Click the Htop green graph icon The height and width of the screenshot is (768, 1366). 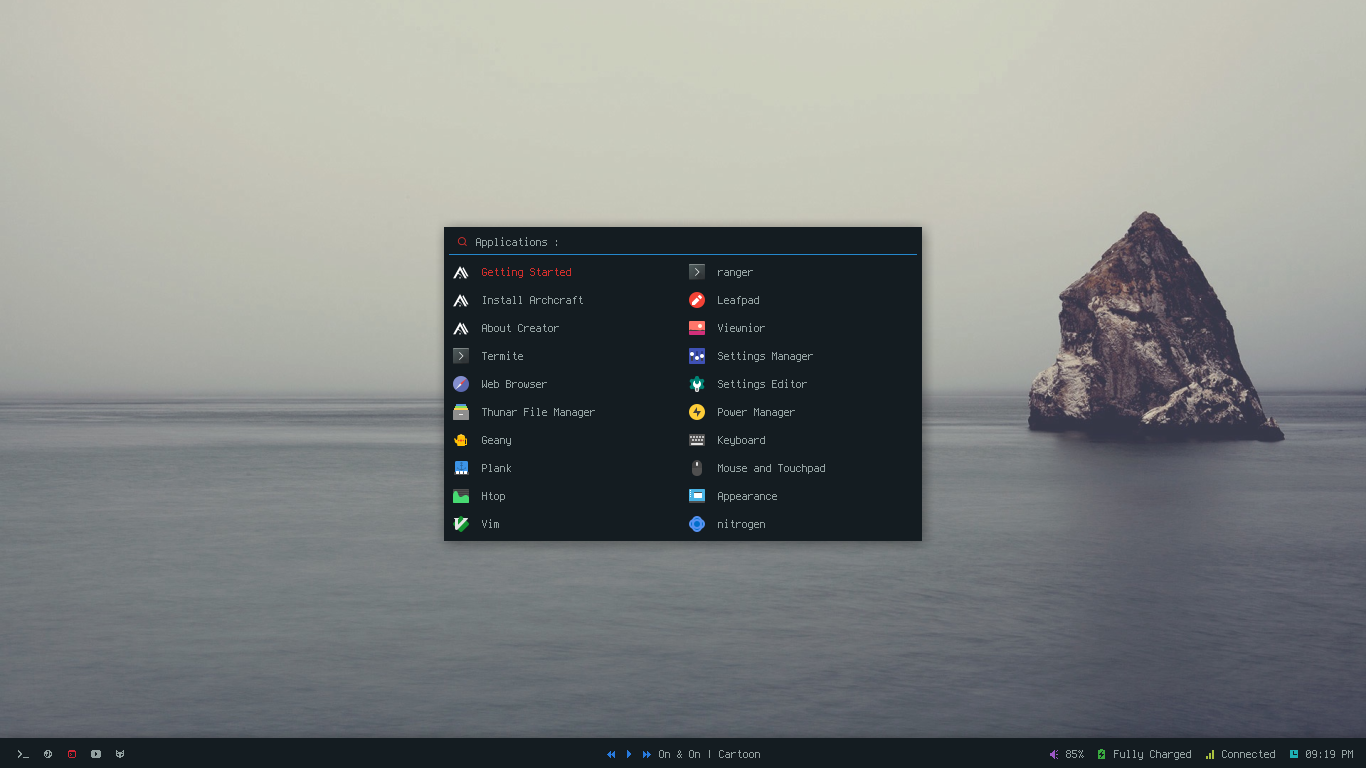[x=461, y=496]
